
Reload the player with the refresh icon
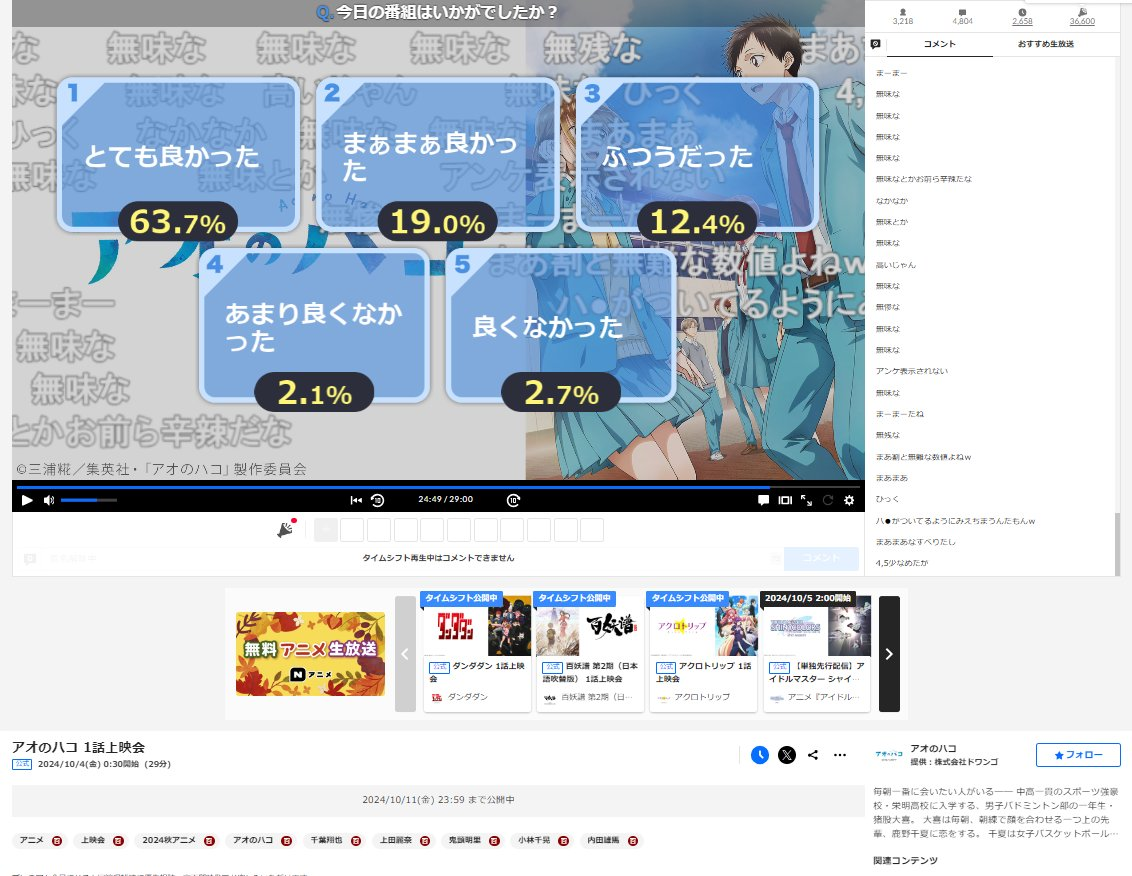click(x=828, y=500)
